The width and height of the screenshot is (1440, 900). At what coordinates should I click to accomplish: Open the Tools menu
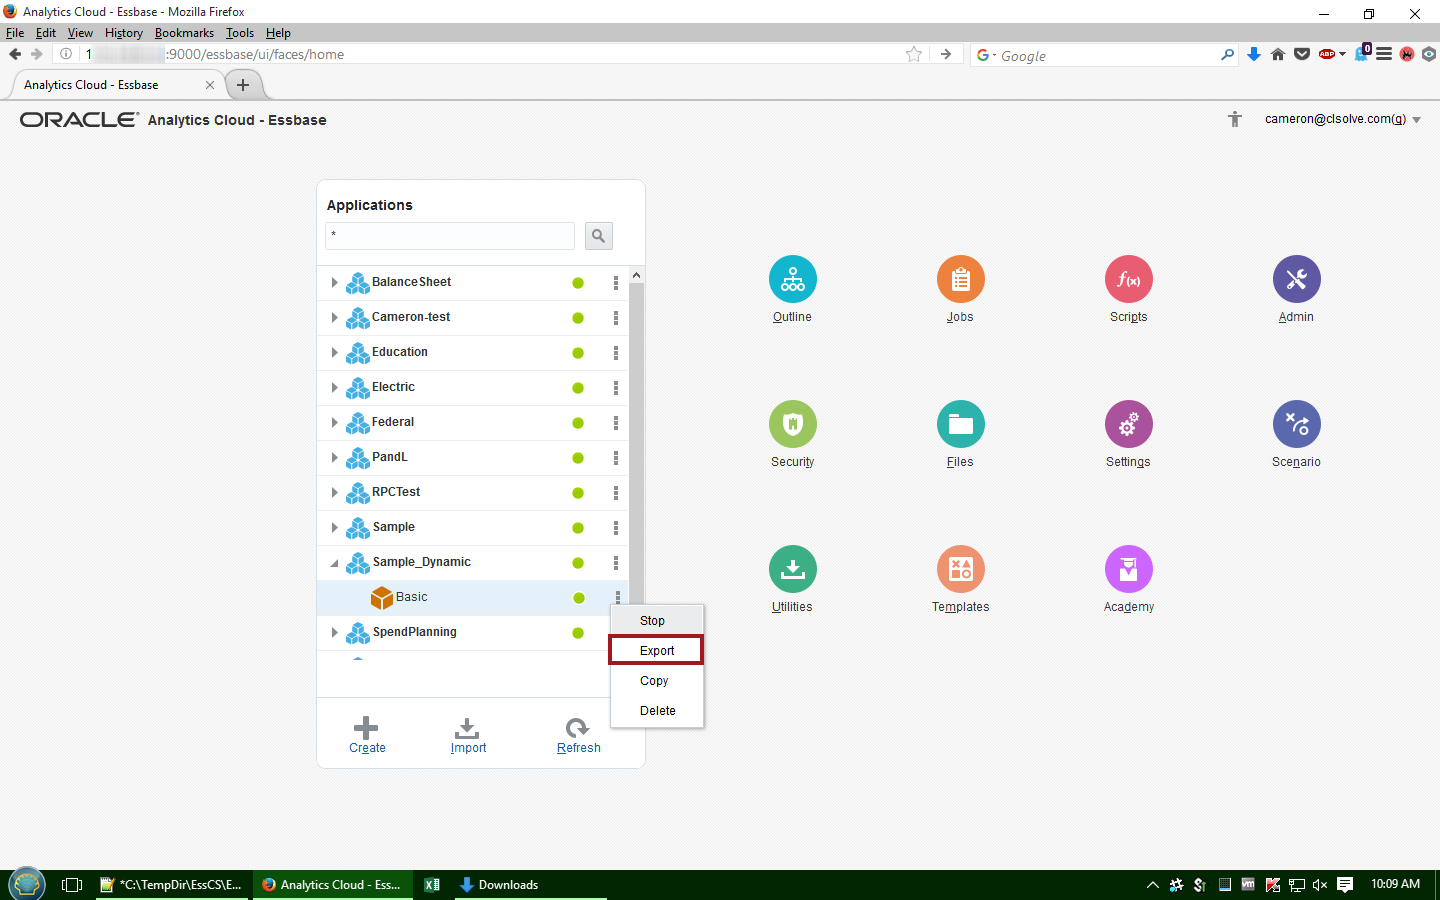pyautogui.click(x=240, y=33)
